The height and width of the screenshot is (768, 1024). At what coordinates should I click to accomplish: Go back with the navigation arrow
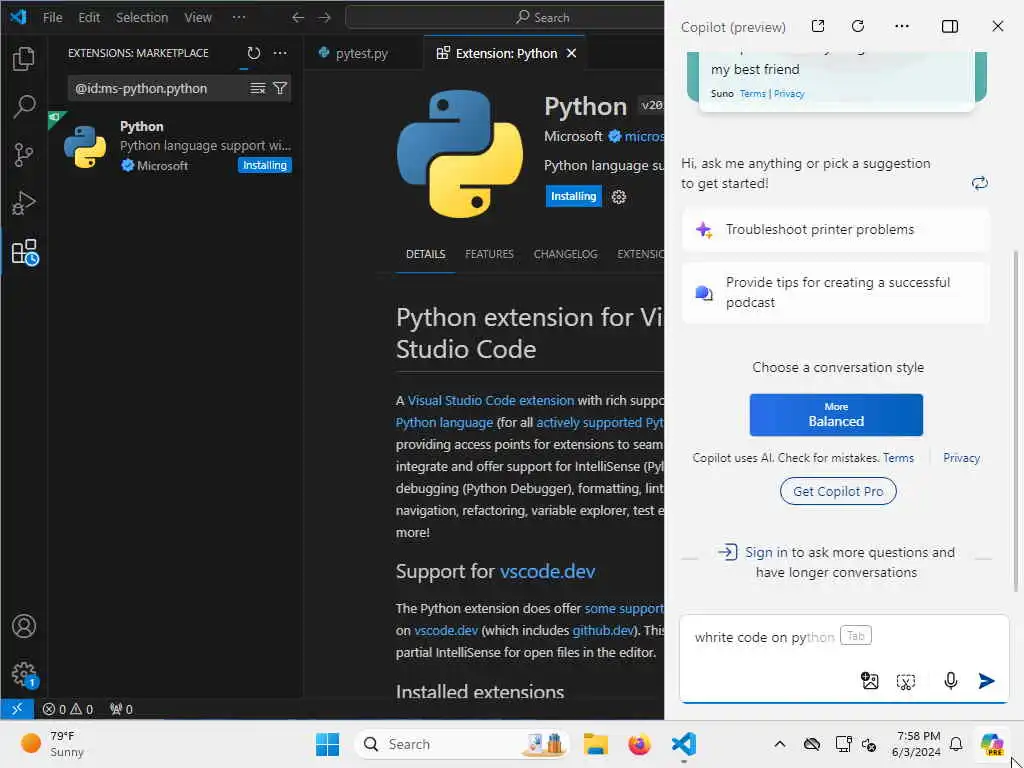click(x=298, y=18)
